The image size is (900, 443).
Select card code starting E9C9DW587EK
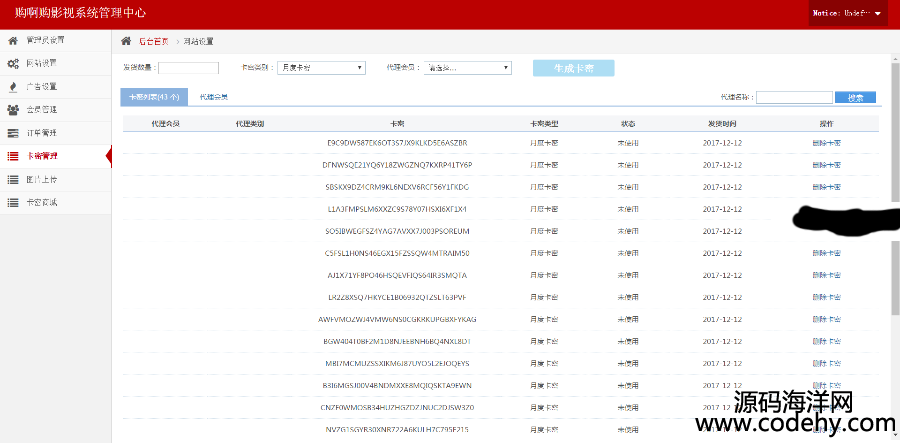[397, 143]
